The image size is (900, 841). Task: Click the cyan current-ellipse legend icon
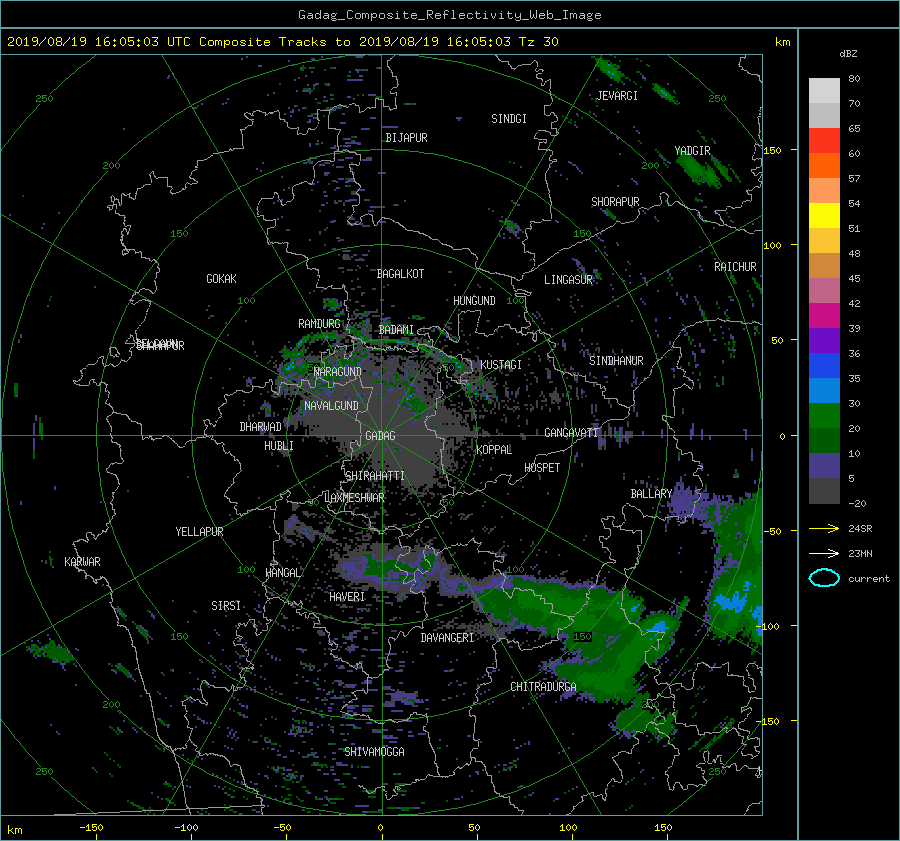point(824,578)
